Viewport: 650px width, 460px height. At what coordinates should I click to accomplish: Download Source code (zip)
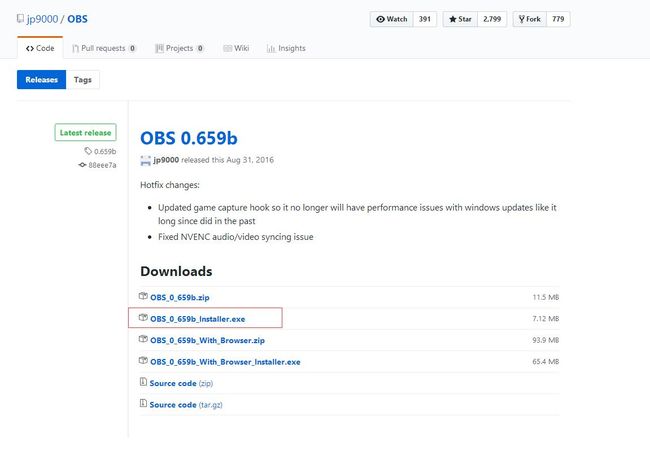(181, 383)
